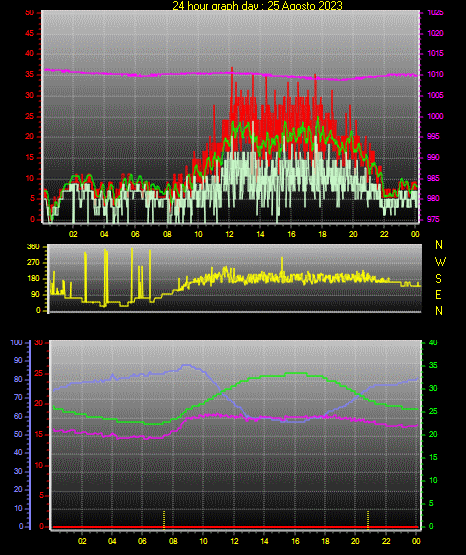Image resolution: width=466 pixels, height=555 pixels.
Task: Click hour 16 label under wind speed chart
Action: click(291, 234)
